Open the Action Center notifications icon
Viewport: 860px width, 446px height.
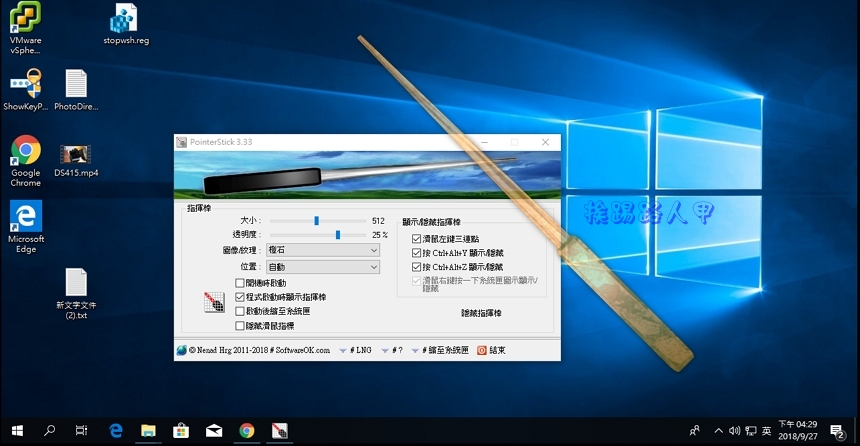[838, 432]
